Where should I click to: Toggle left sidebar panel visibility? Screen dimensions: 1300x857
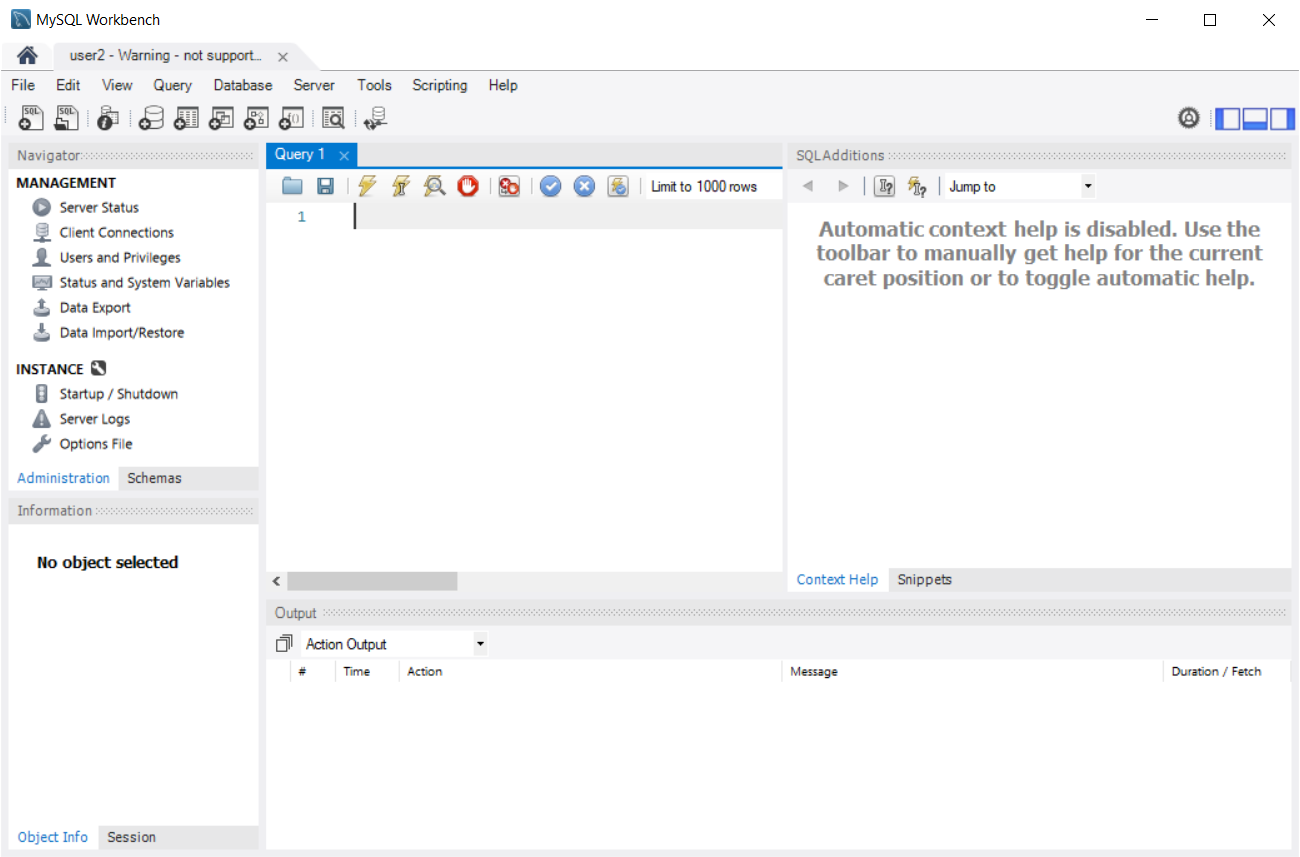pyautogui.click(x=1227, y=119)
